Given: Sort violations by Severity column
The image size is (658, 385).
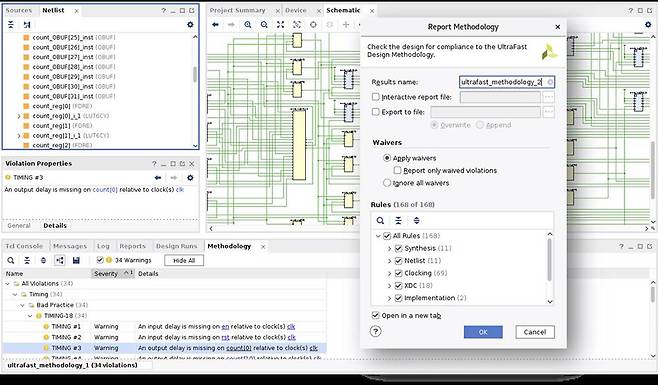Looking at the screenshot, I should coord(112,273).
